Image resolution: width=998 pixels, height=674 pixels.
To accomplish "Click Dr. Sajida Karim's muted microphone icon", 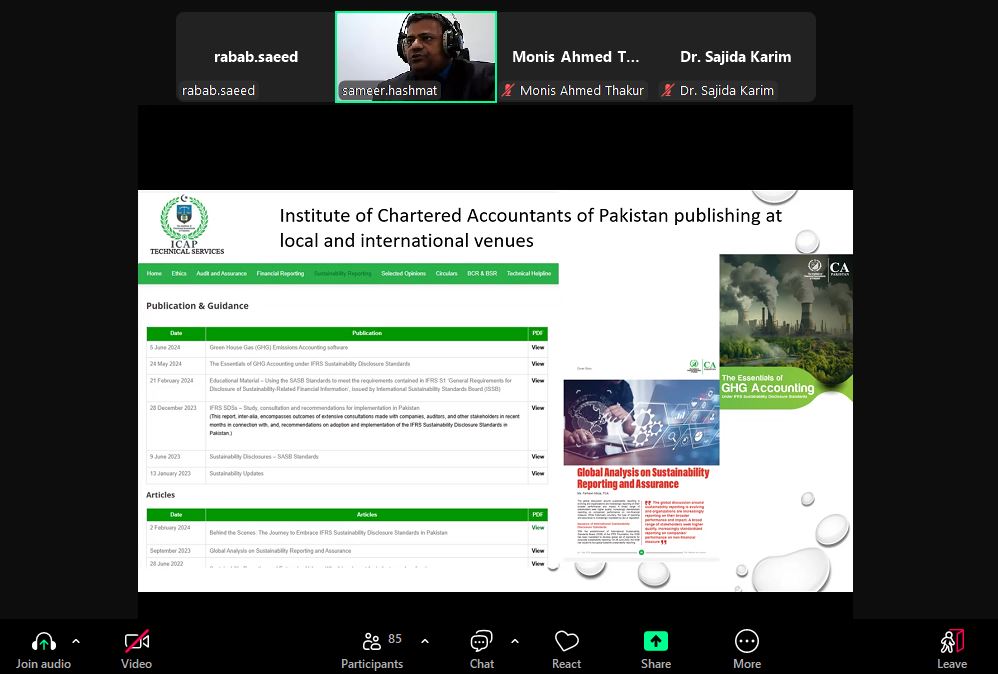I will [668, 90].
